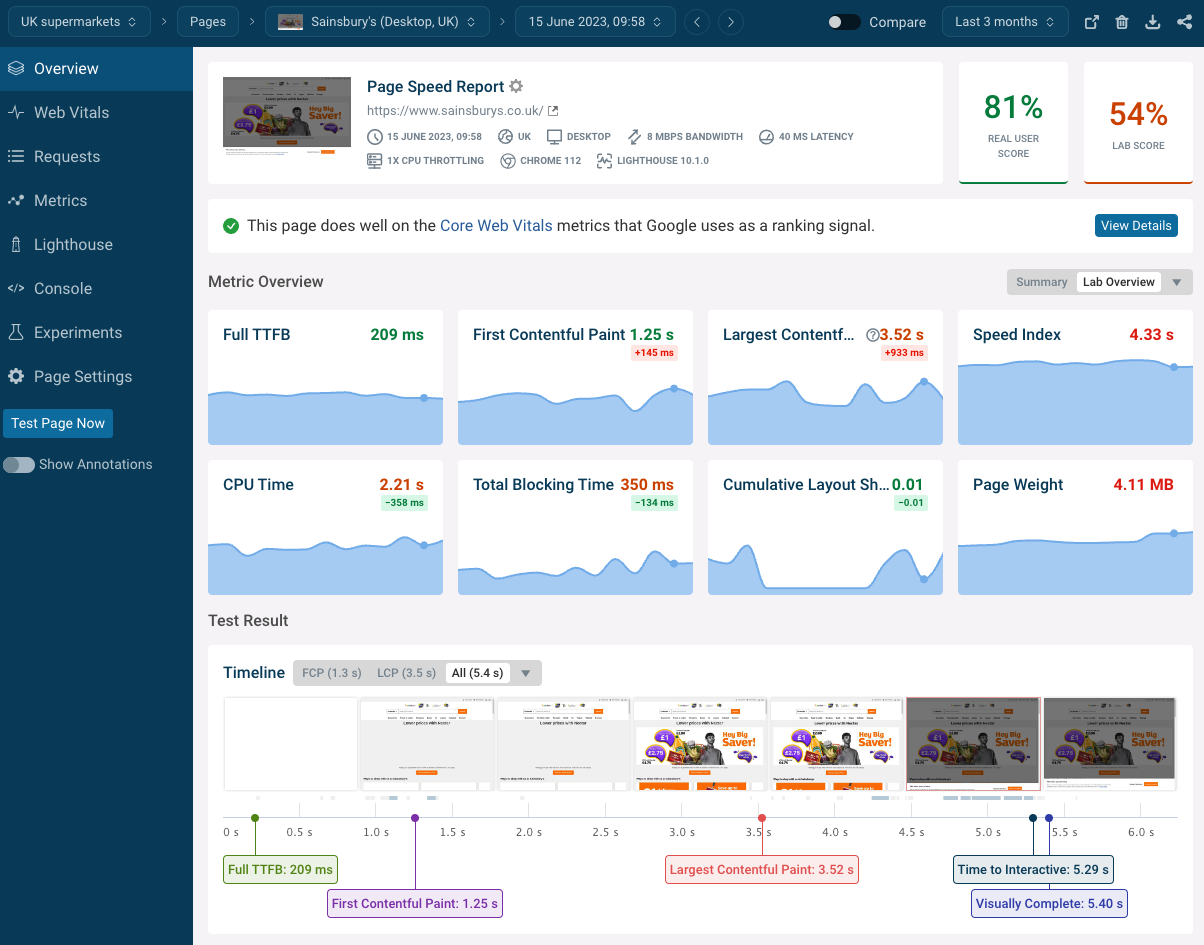Open the Requests section

click(x=96, y=156)
